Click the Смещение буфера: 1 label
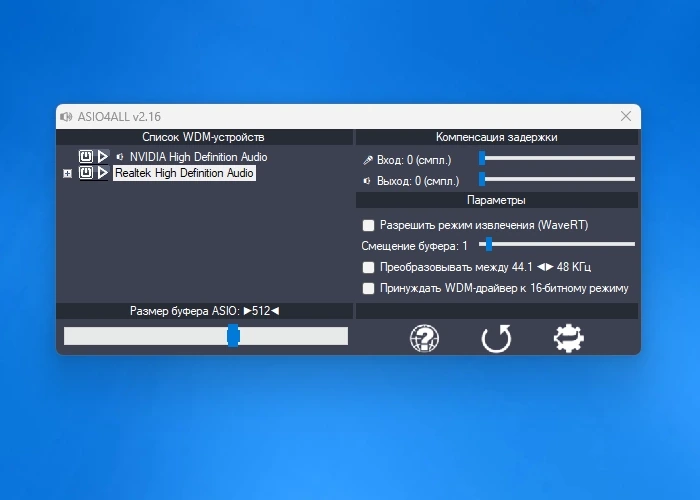700x500 pixels. tap(414, 246)
